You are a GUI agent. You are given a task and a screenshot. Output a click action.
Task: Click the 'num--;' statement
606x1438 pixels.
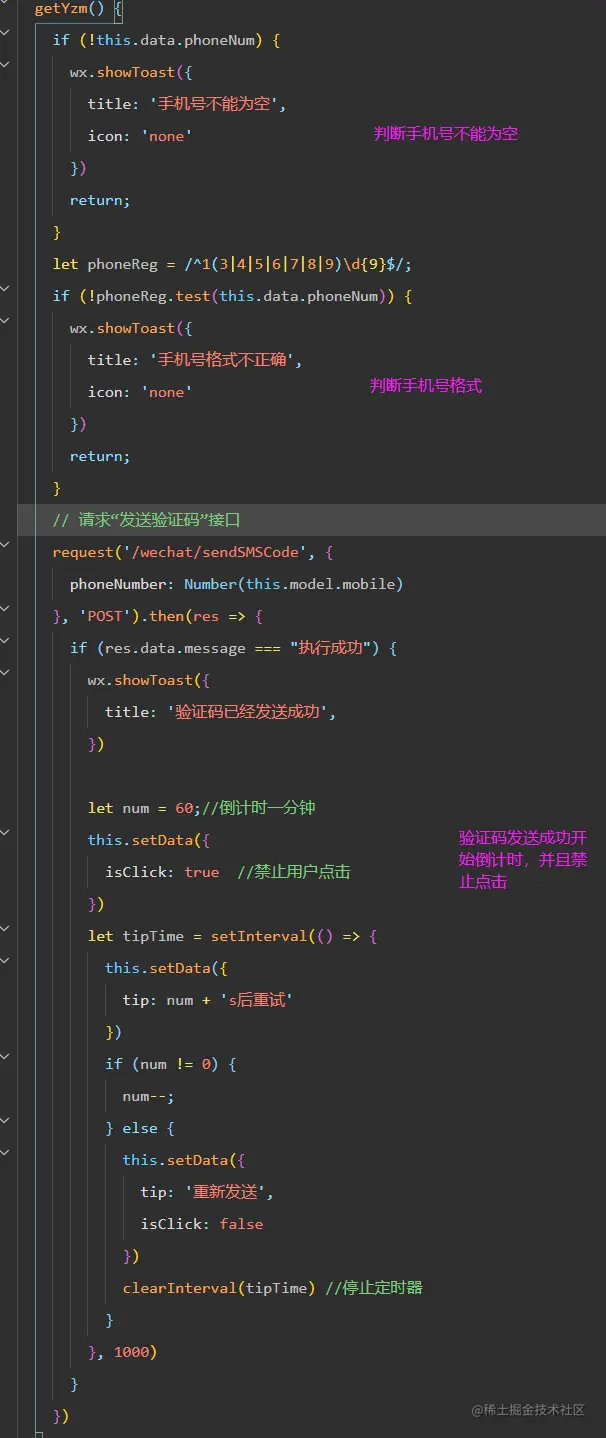point(148,1096)
